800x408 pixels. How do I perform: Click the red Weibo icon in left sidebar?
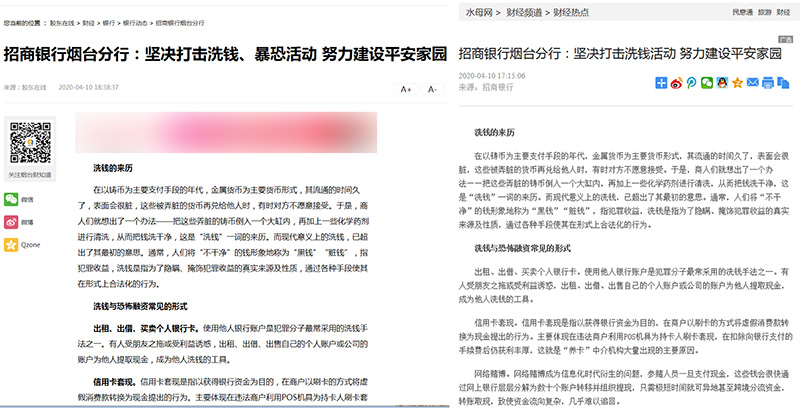point(11,222)
